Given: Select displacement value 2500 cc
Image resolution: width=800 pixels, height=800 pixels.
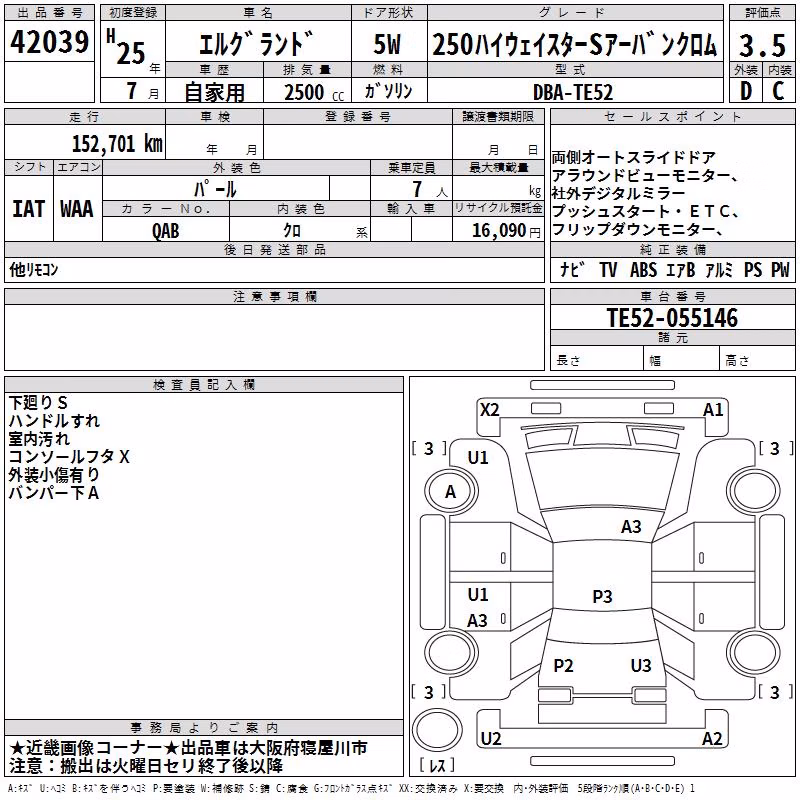Looking at the screenshot, I should (314, 93).
